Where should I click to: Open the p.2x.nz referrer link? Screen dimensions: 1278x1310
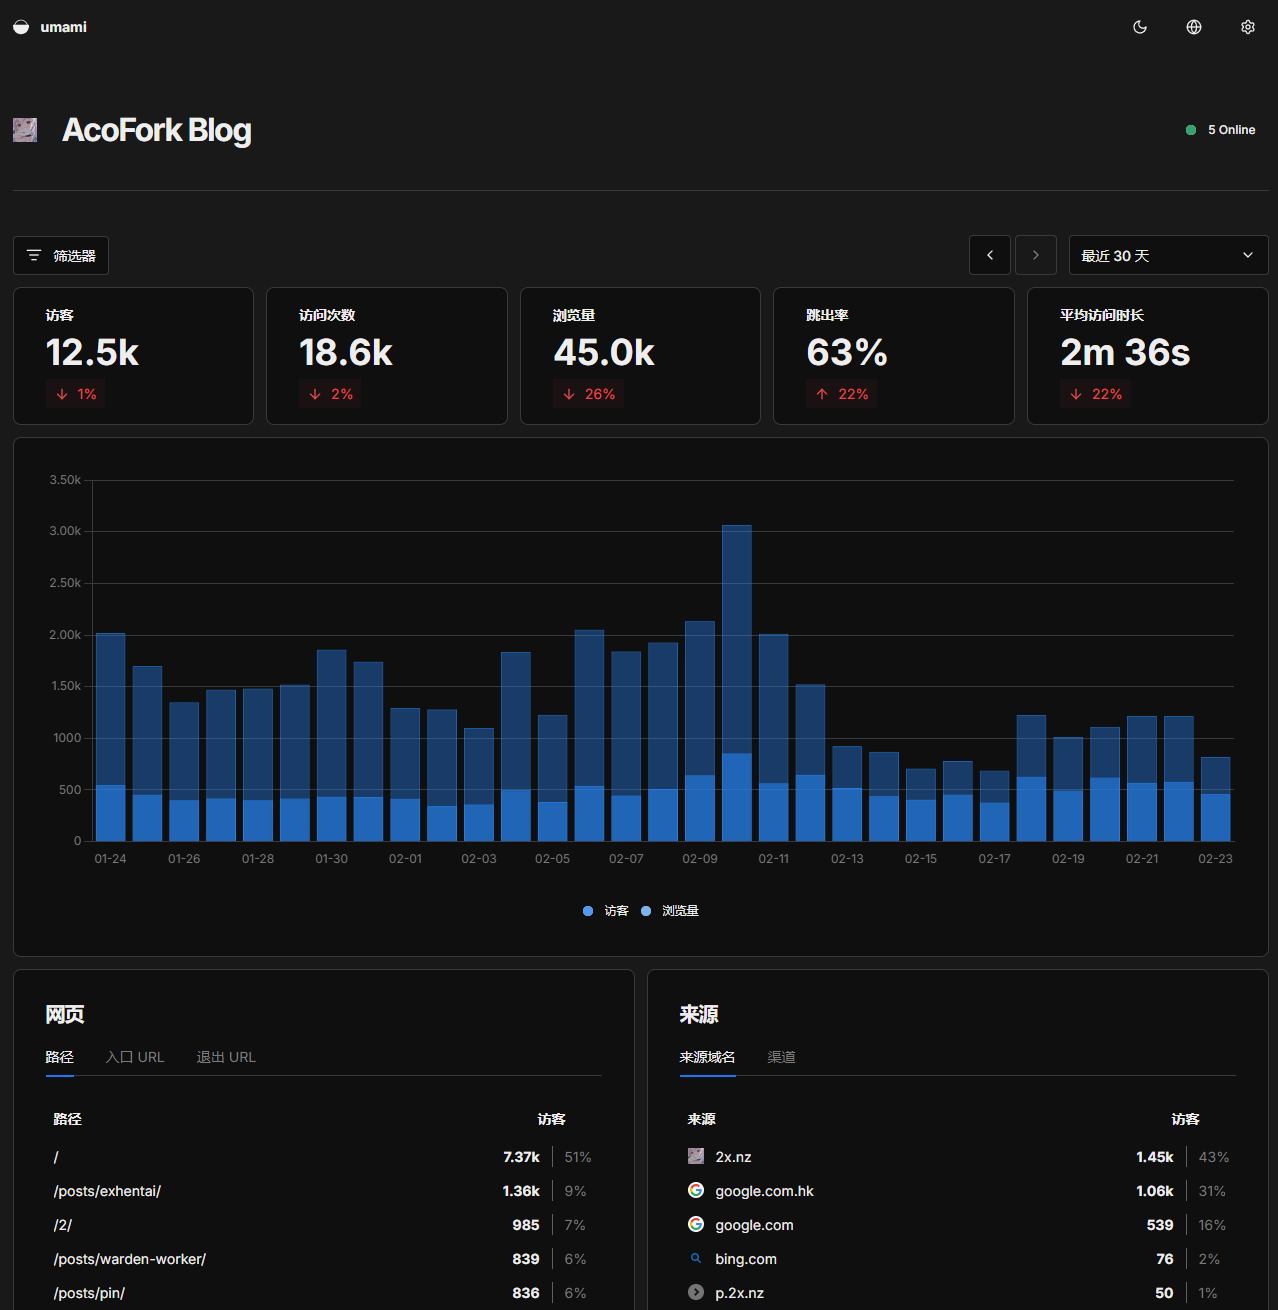(739, 1293)
